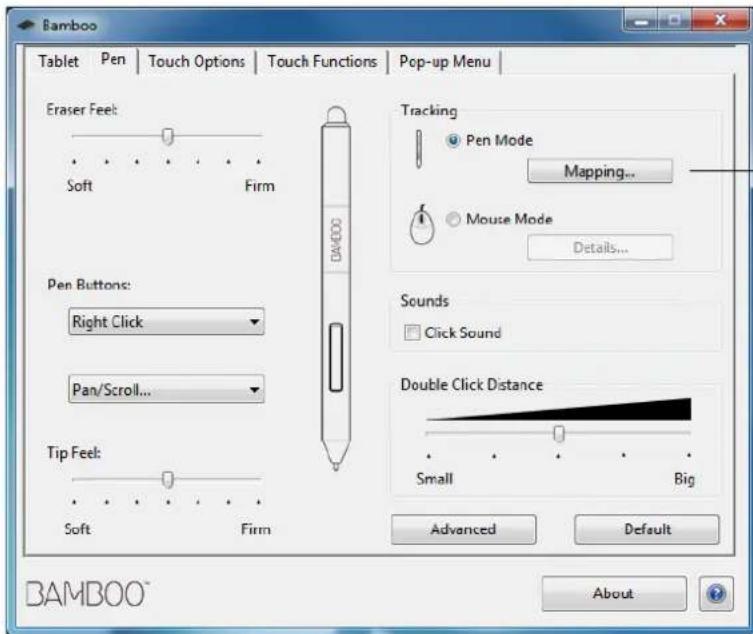Click the 'Sounds' group label
Image resolution: width=753 pixels, height=634 pixels.
pos(425,301)
